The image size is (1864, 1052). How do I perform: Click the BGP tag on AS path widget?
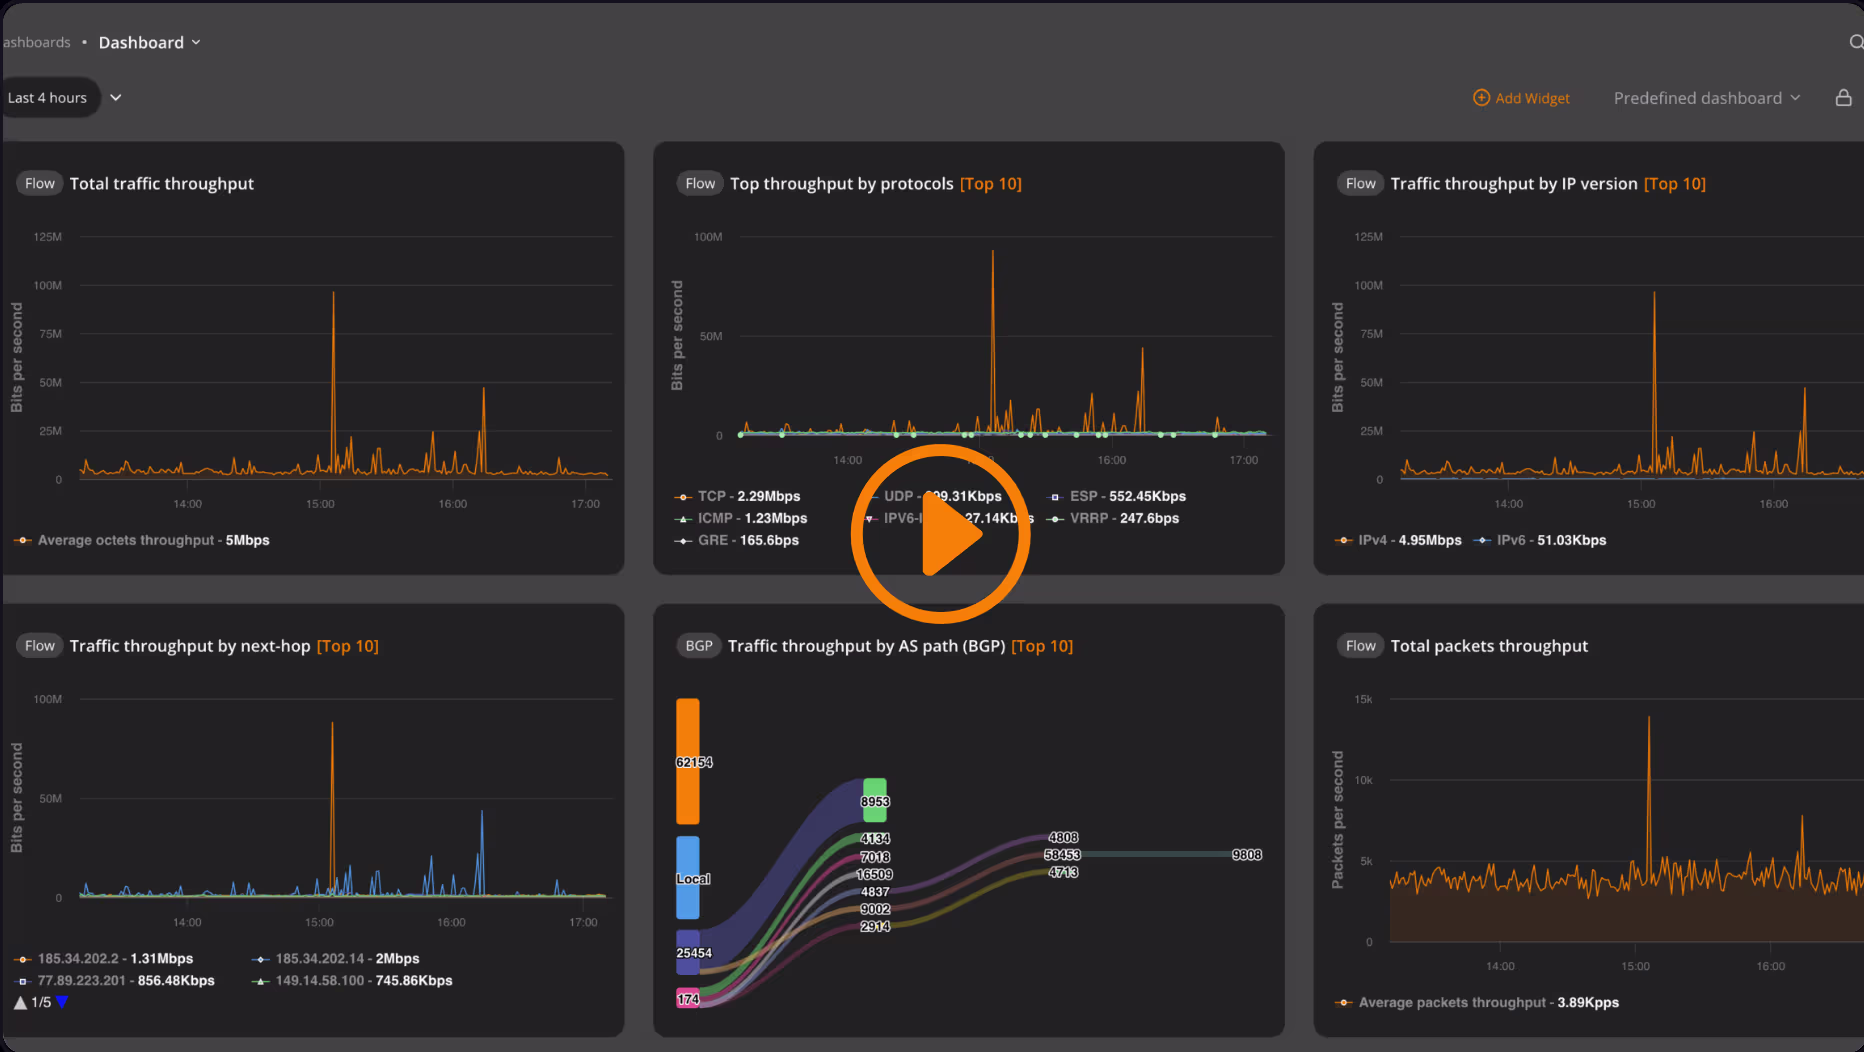coord(699,646)
